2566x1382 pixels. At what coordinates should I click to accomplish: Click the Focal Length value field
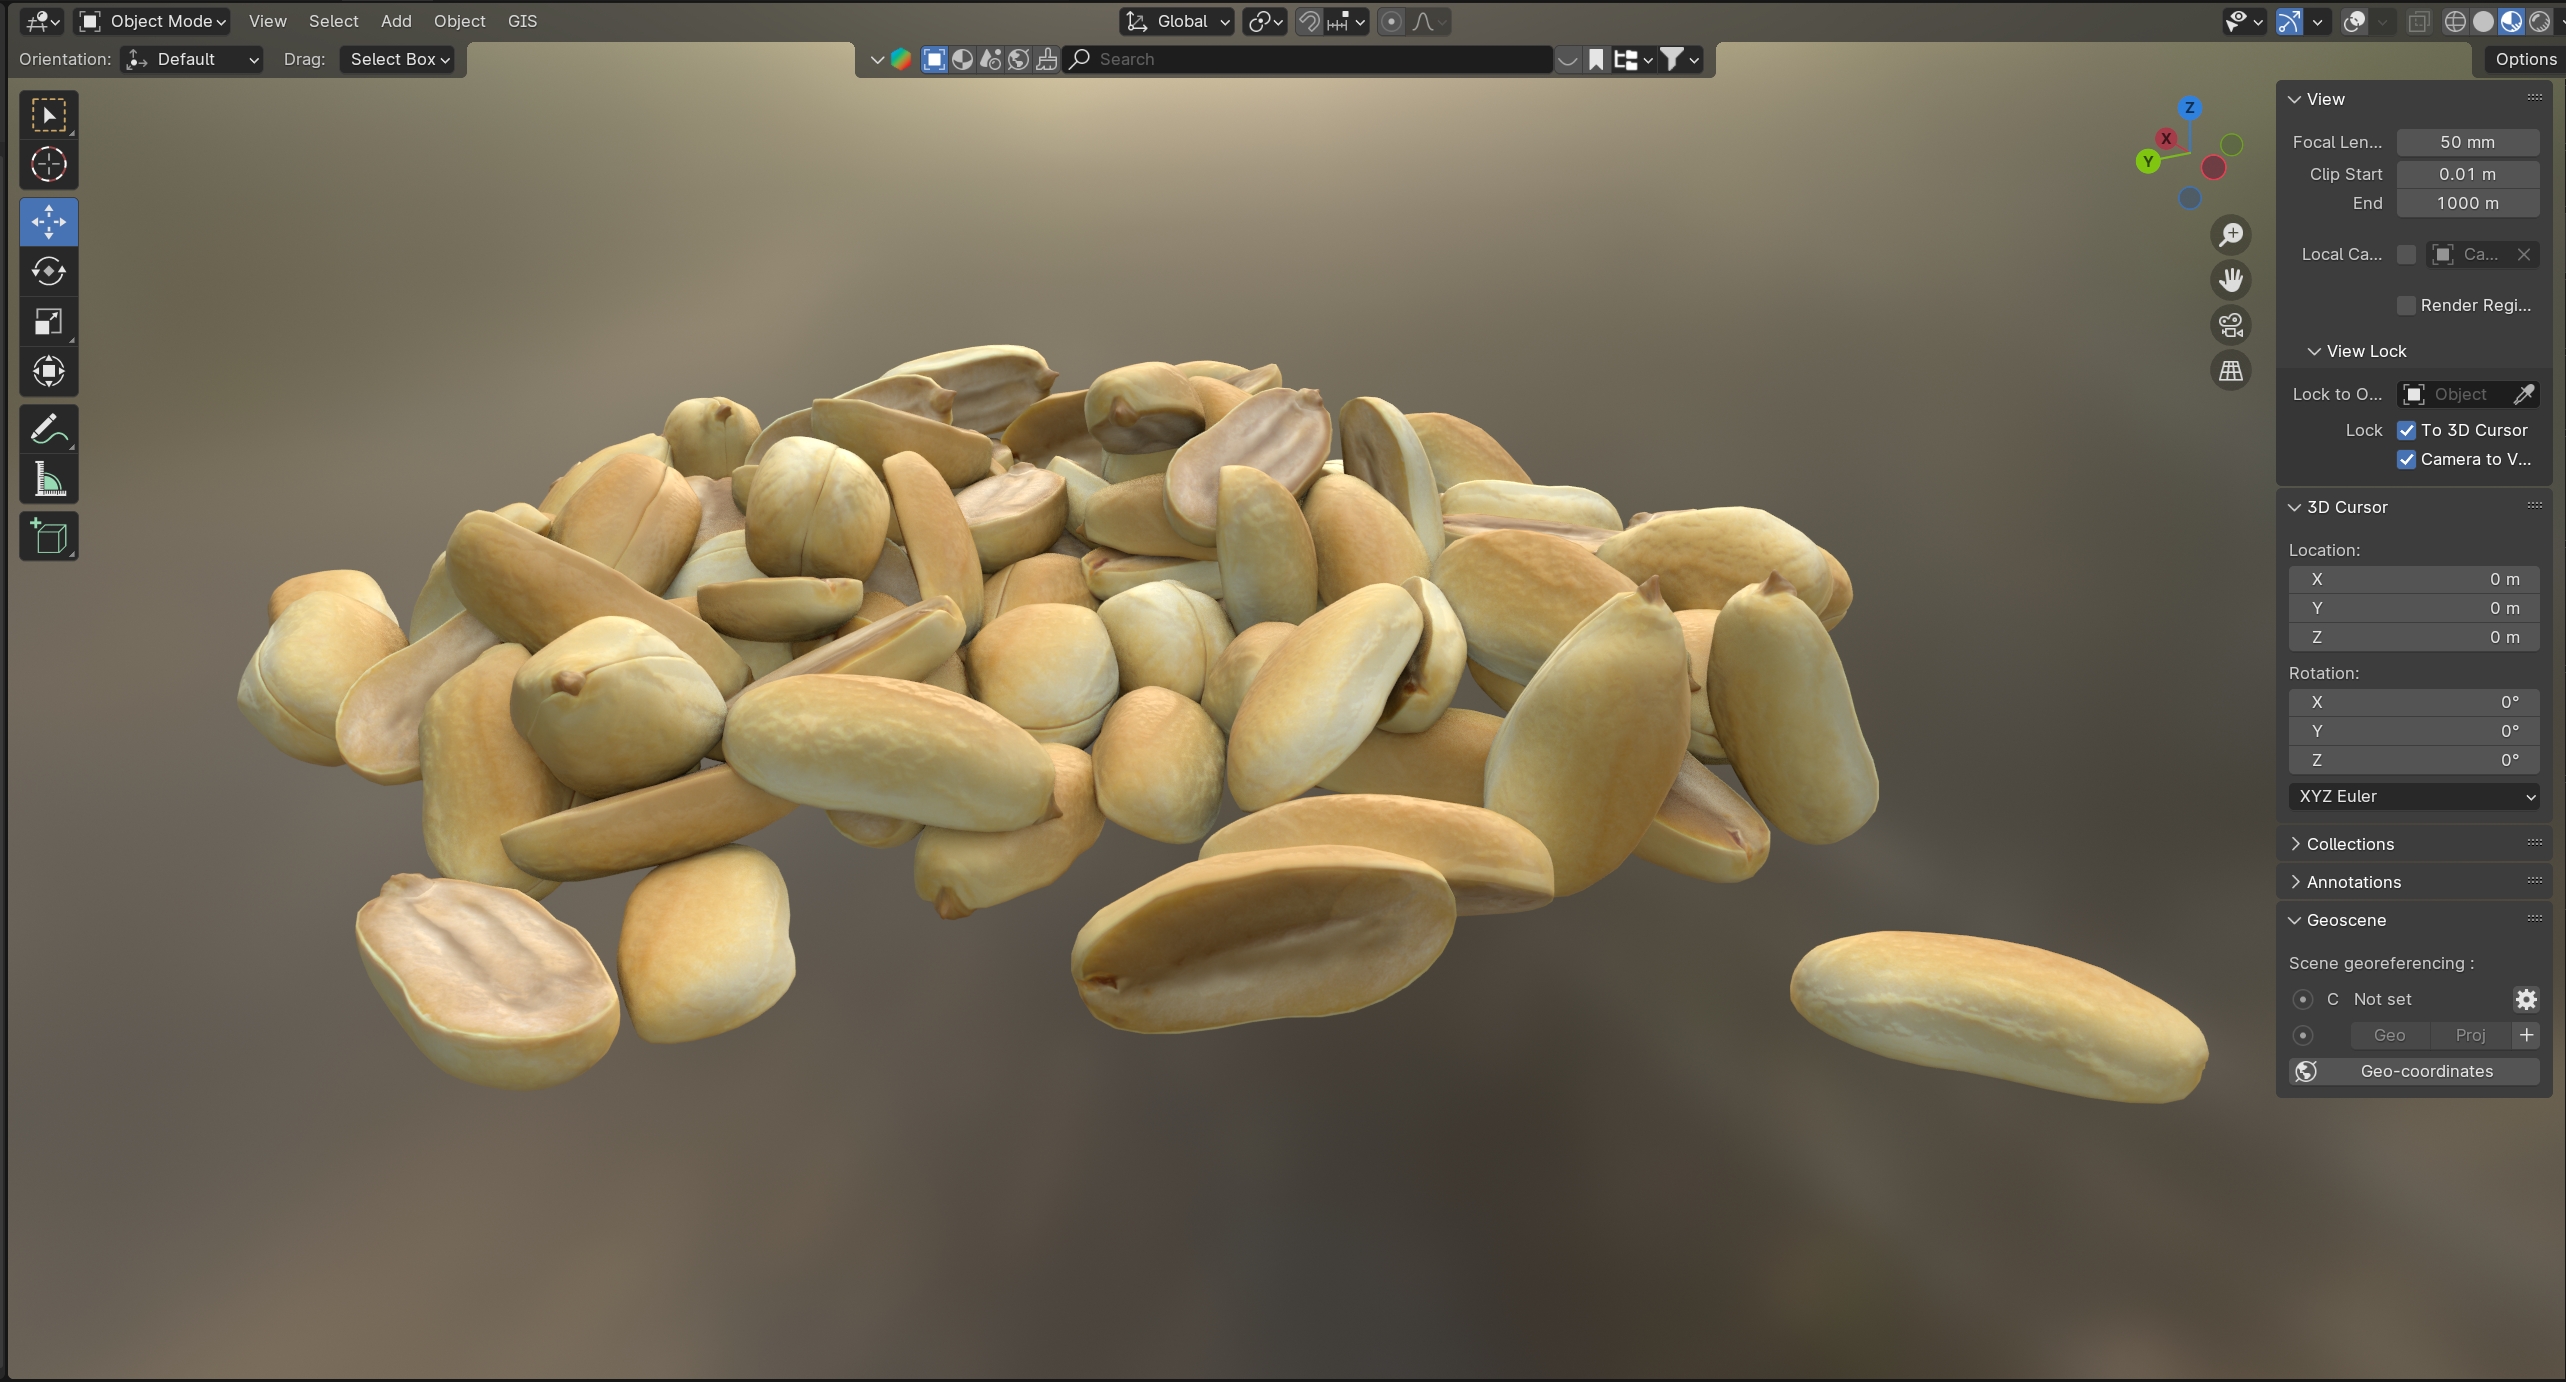(2466, 142)
